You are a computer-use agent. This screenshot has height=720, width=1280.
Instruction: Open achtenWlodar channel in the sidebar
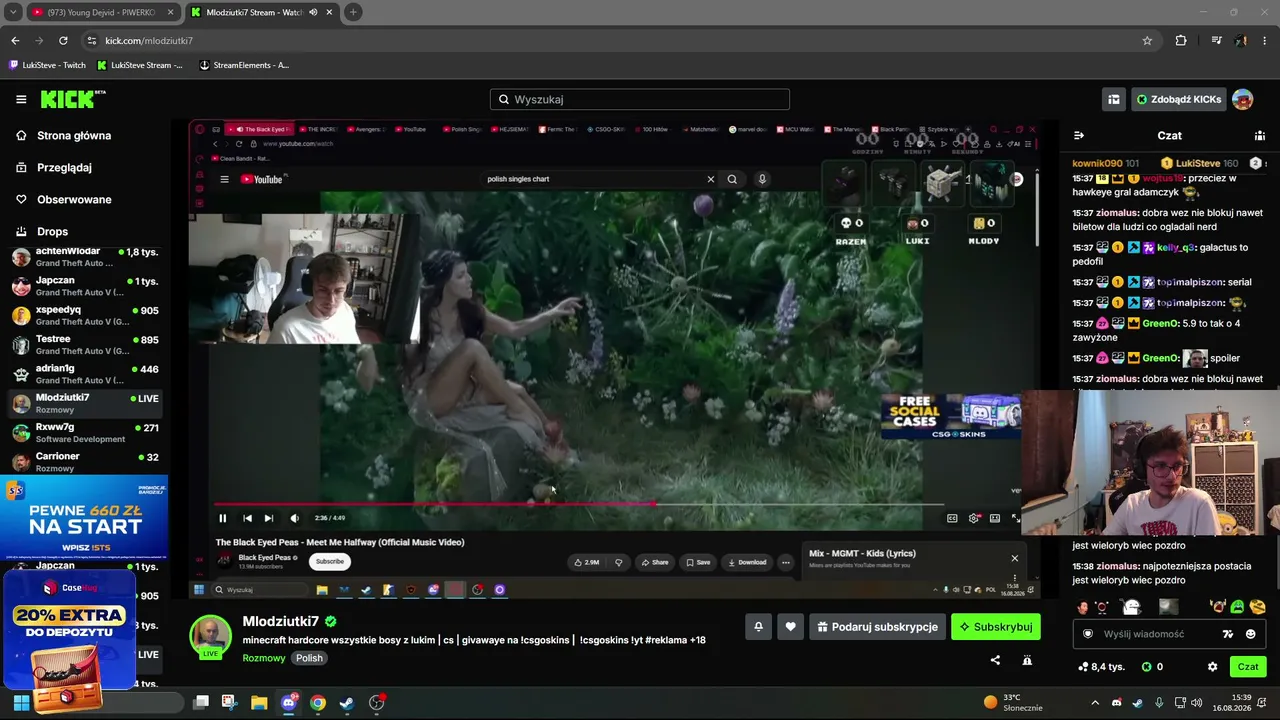[x=84, y=257]
